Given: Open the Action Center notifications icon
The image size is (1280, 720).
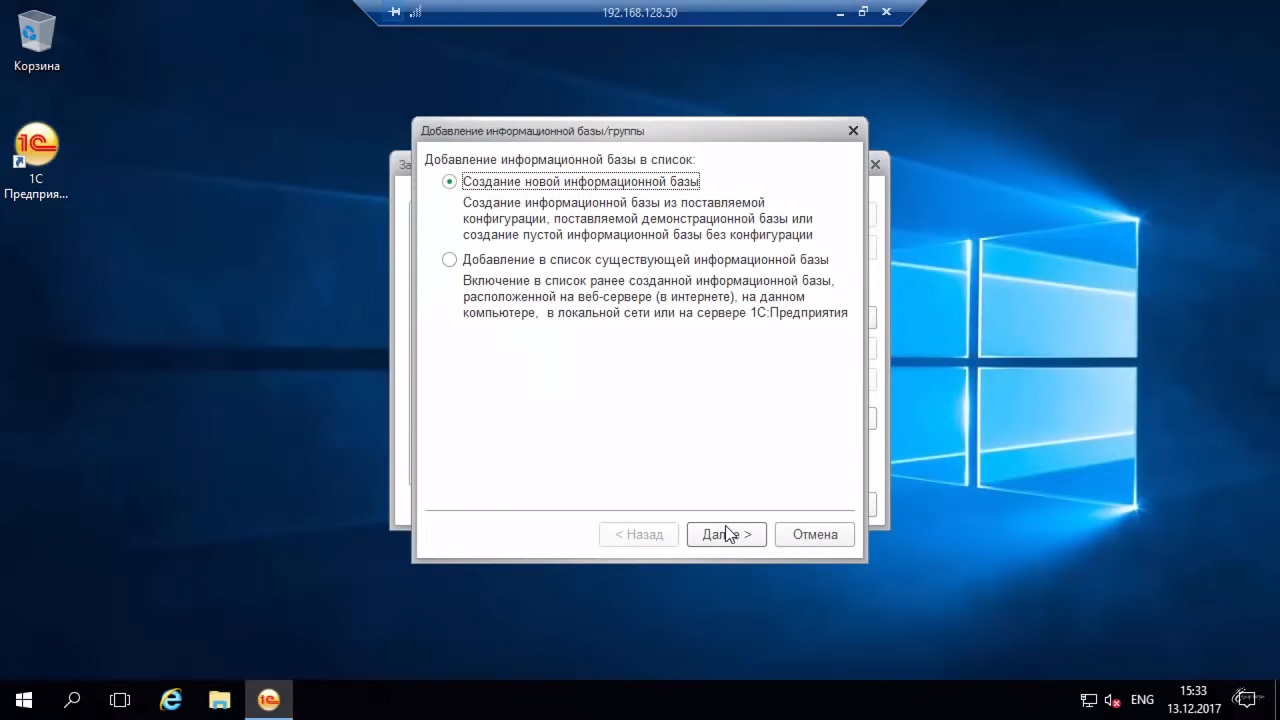Looking at the screenshot, I should coord(1245,700).
